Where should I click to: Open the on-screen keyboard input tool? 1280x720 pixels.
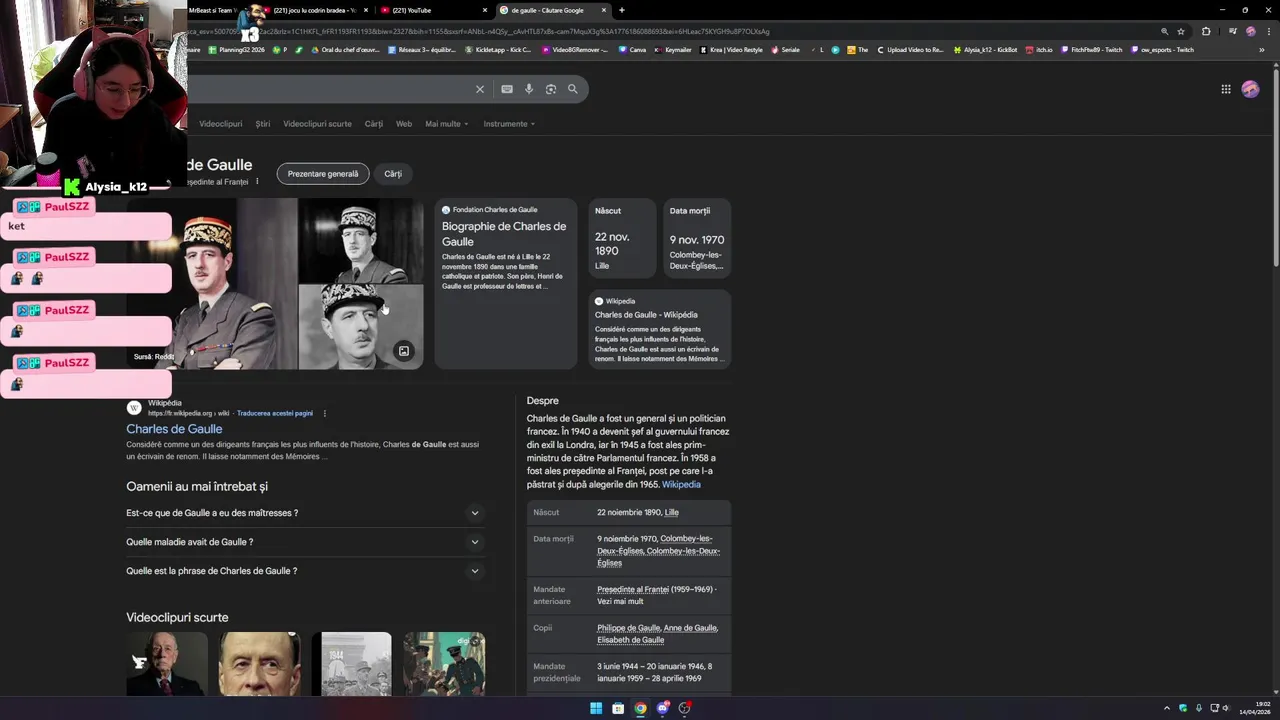click(x=507, y=89)
